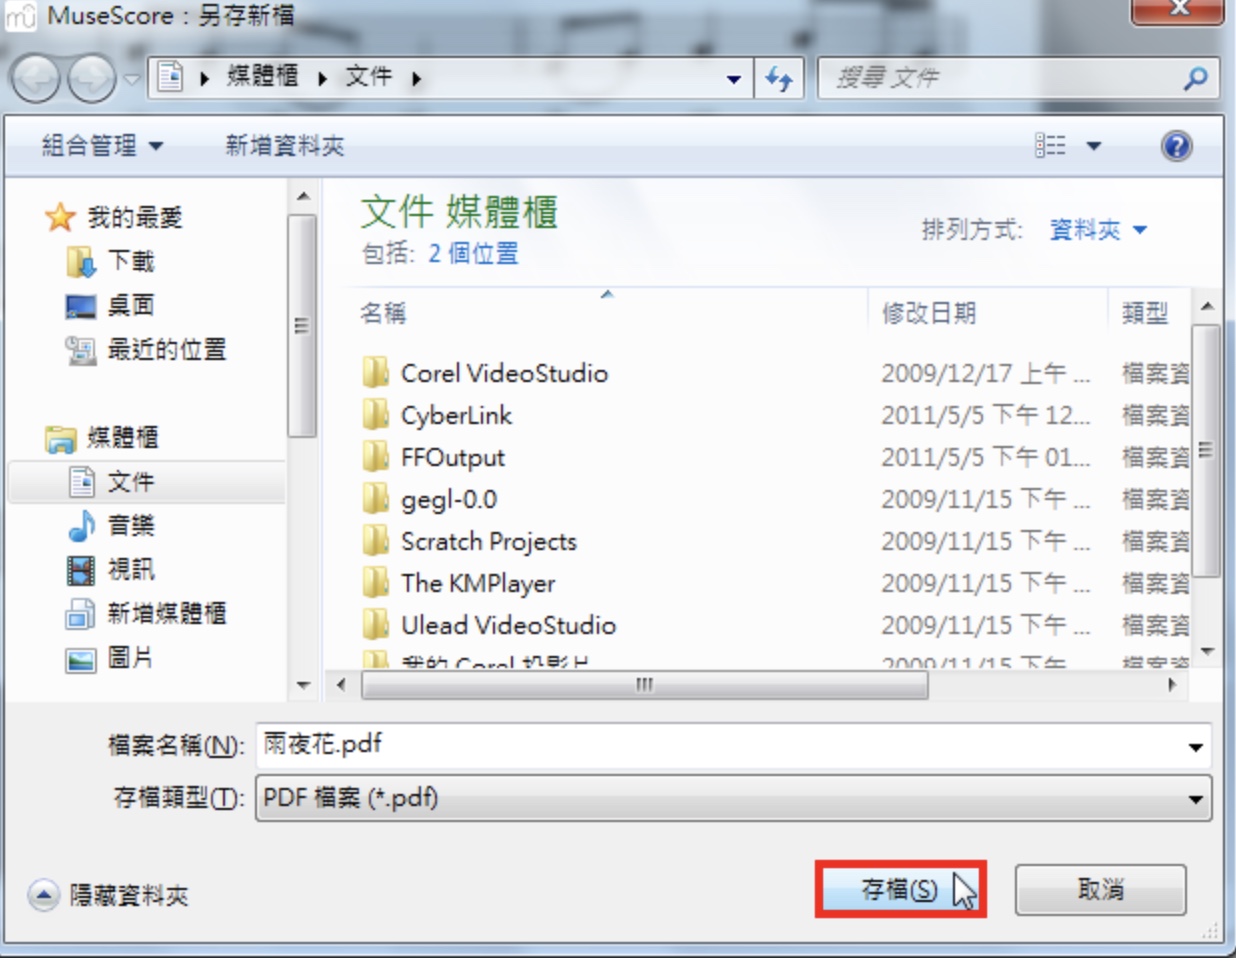Click the forward navigation arrow button

[x=92, y=79]
